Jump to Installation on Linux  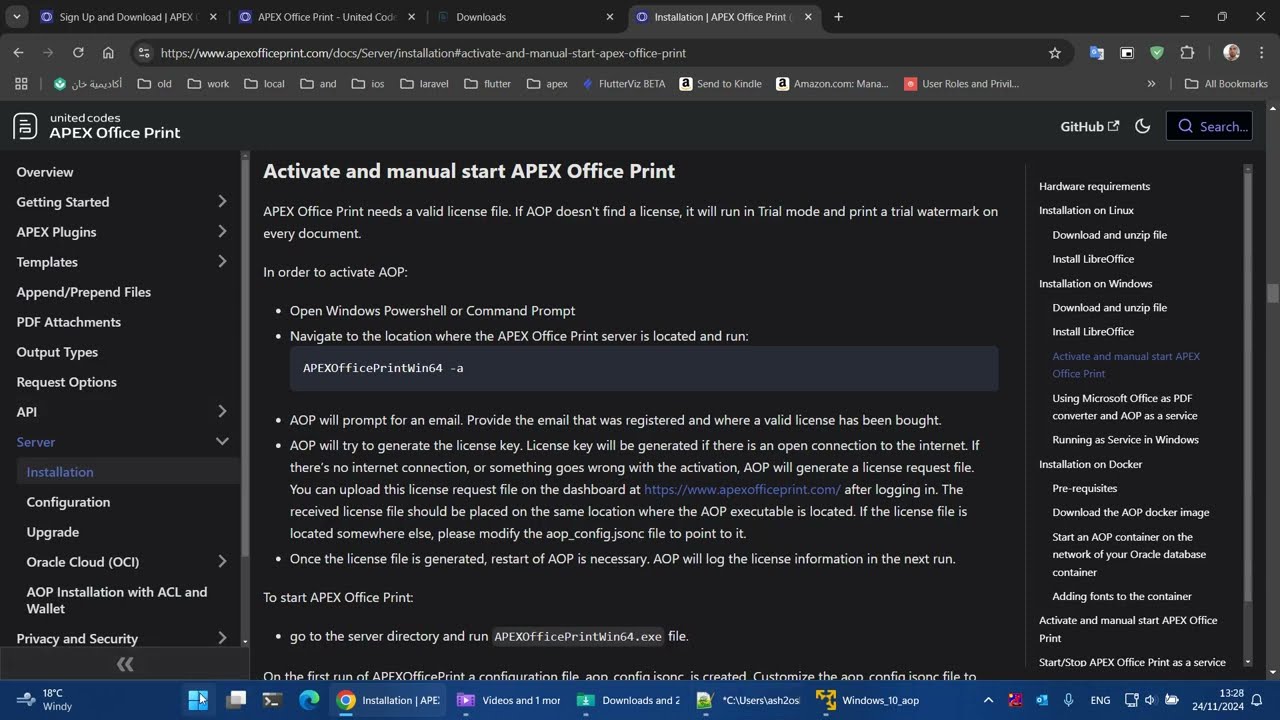pos(1086,210)
